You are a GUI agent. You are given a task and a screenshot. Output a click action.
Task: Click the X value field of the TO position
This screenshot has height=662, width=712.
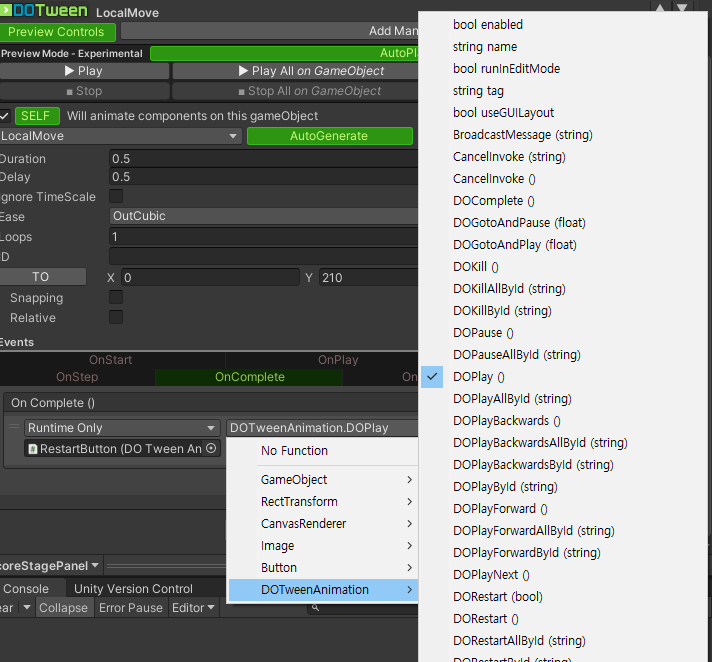[210, 277]
